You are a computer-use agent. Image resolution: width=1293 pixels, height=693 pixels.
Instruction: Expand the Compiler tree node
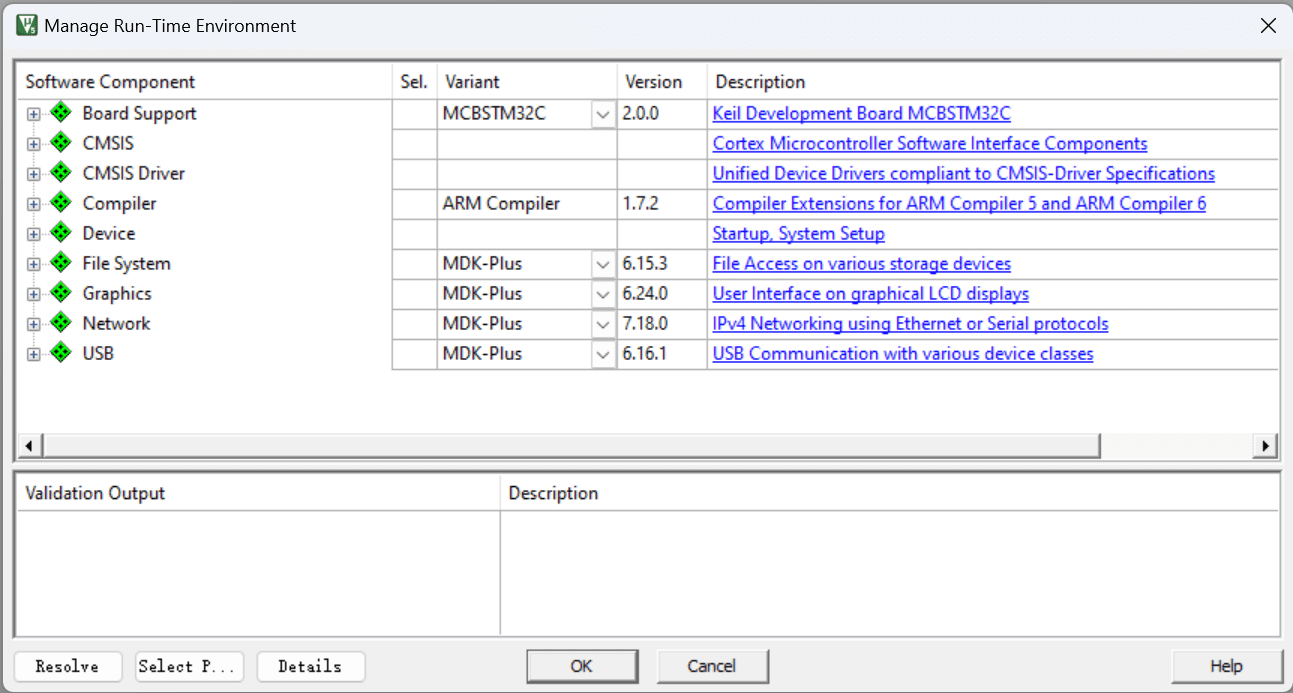pyautogui.click(x=34, y=204)
